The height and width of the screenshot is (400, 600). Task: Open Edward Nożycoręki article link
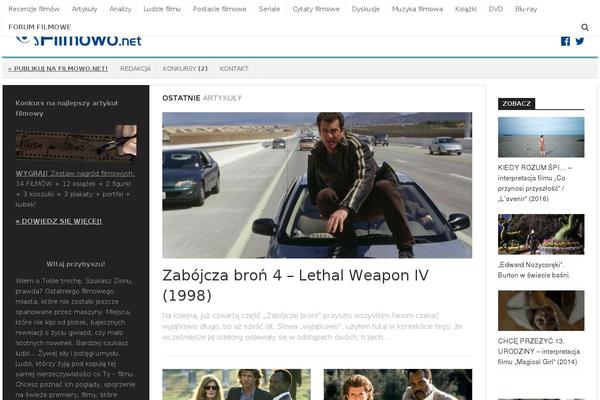(x=534, y=270)
